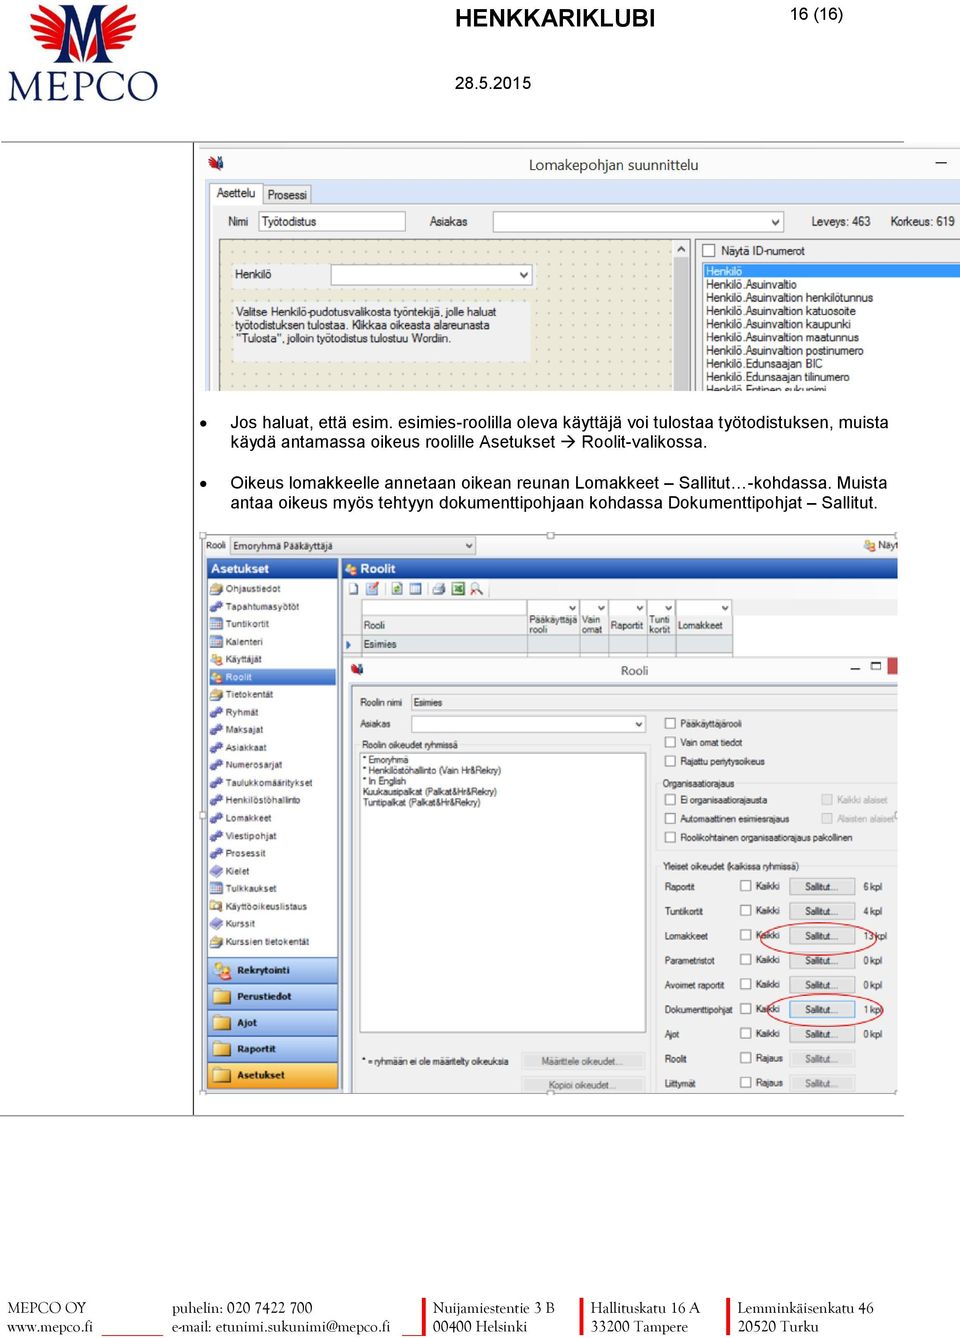The height and width of the screenshot is (1338, 960).
Task: Click the Maksajat sidebar icon
Action: pyautogui.click(x=216, y=730)
